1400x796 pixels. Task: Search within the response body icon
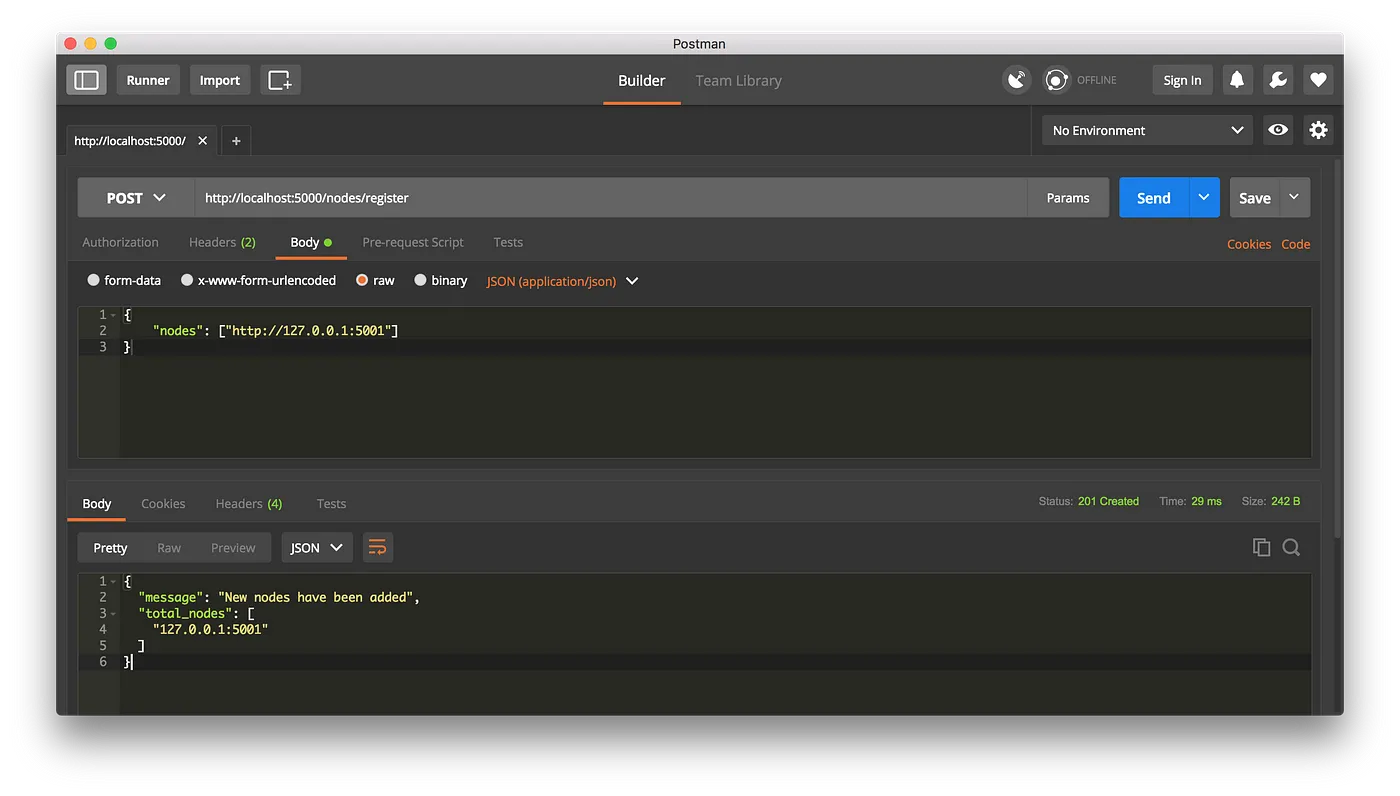1291,547
